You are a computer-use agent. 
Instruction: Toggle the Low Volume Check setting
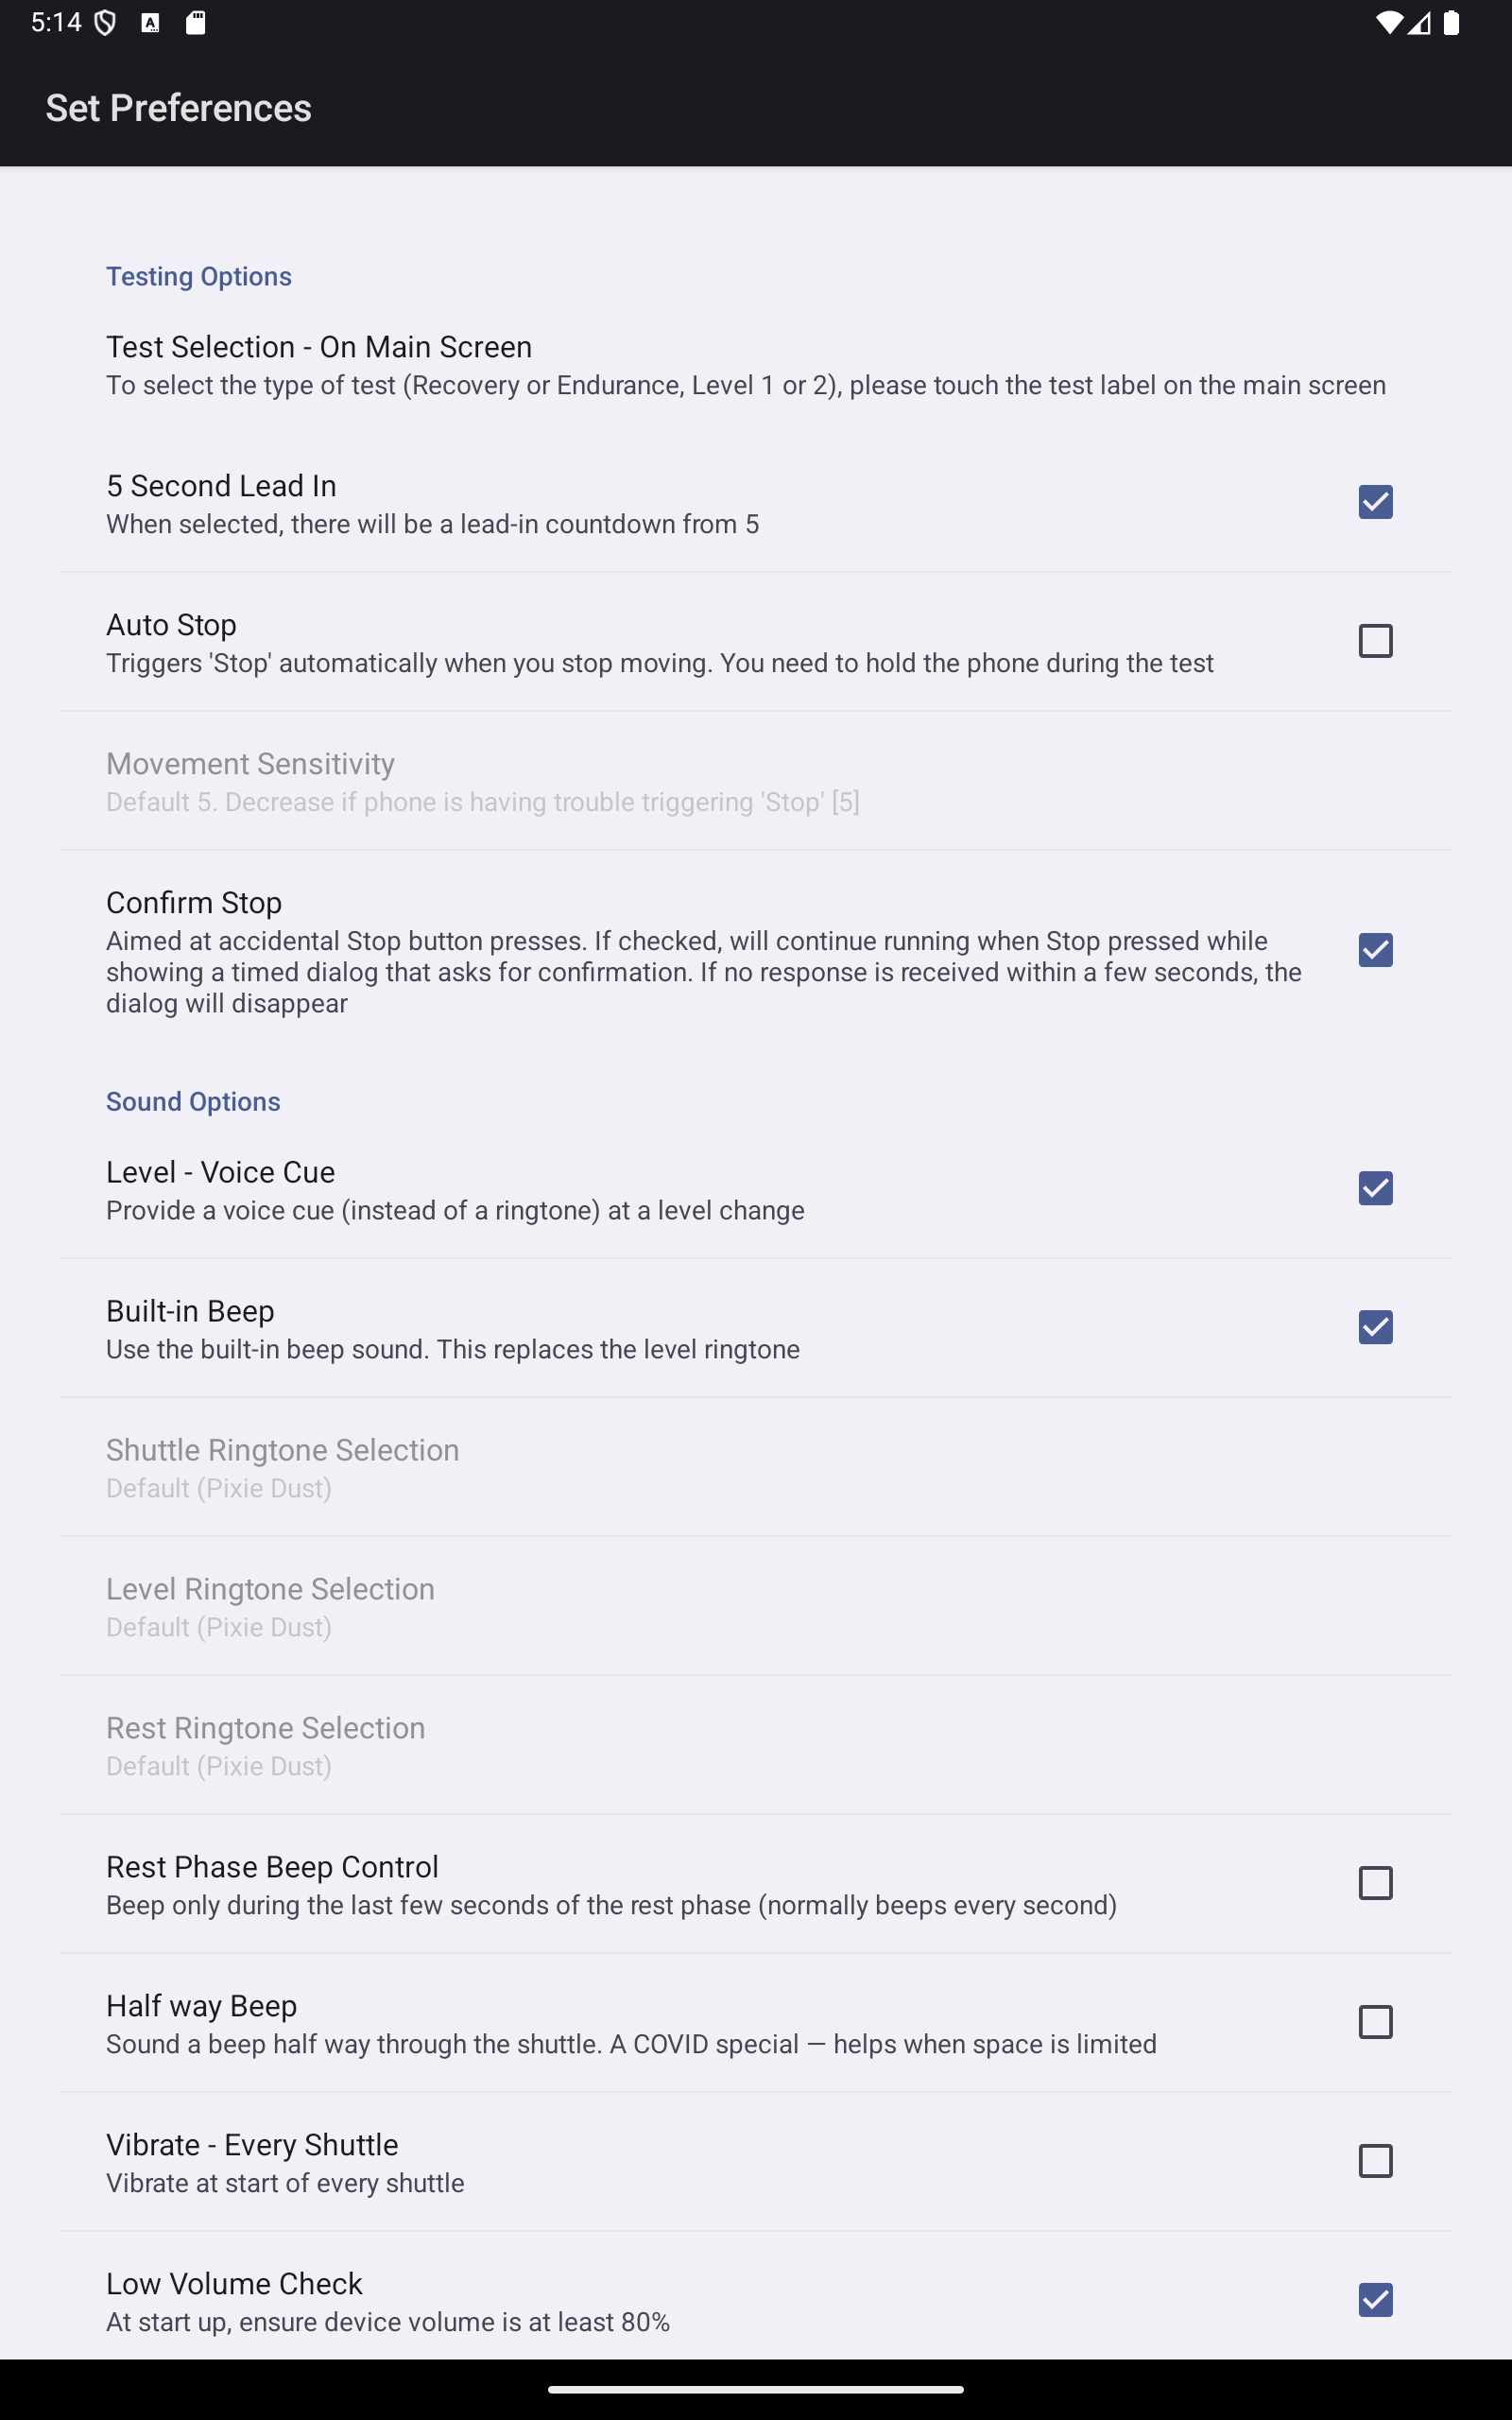tap(1376, 2301)
